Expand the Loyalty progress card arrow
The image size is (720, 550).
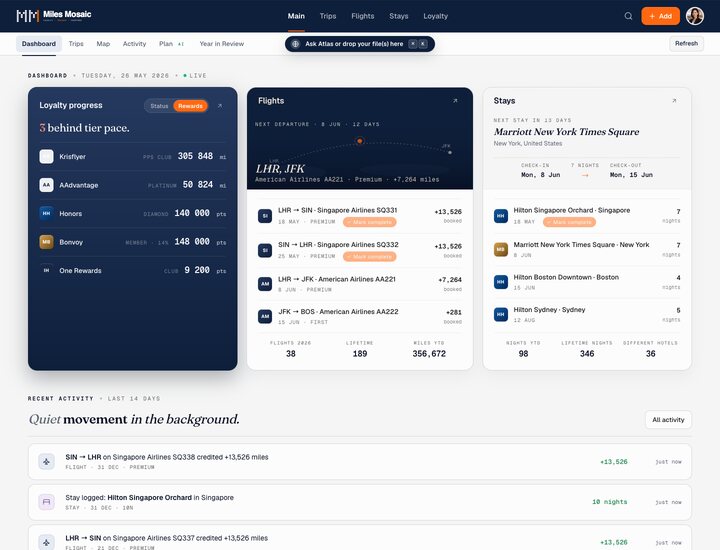pos(220,106)
